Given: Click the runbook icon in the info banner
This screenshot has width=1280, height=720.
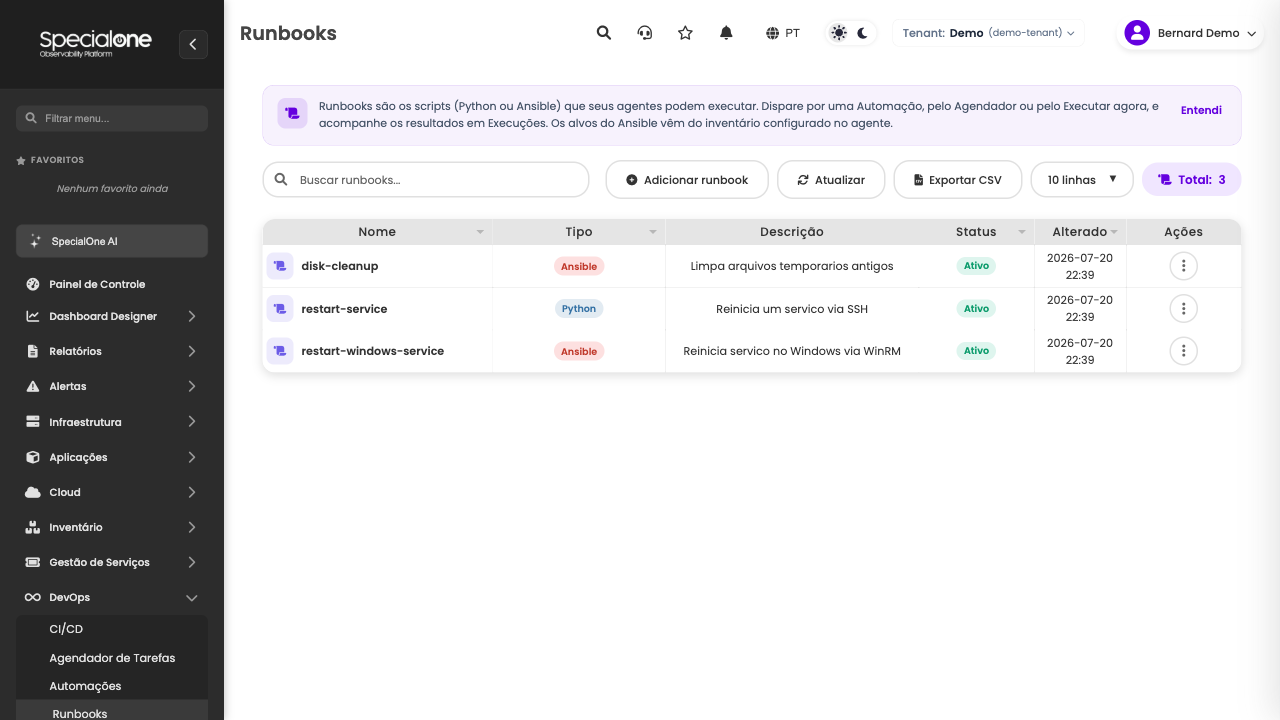Looking at the screenshot, I should click(x=292, y=114).
